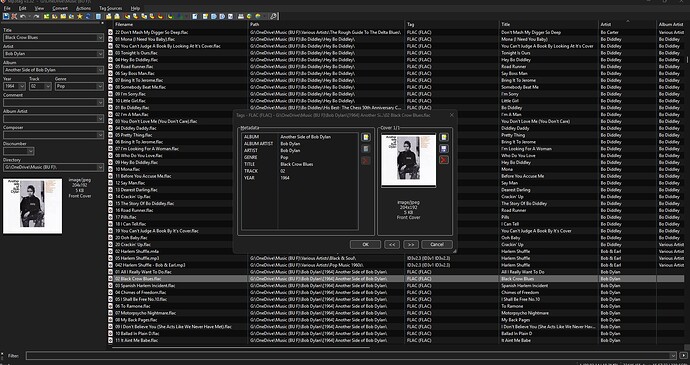This screenshot has height=365, width=690.
Task: Open the File menu
Action: (7, 8)
